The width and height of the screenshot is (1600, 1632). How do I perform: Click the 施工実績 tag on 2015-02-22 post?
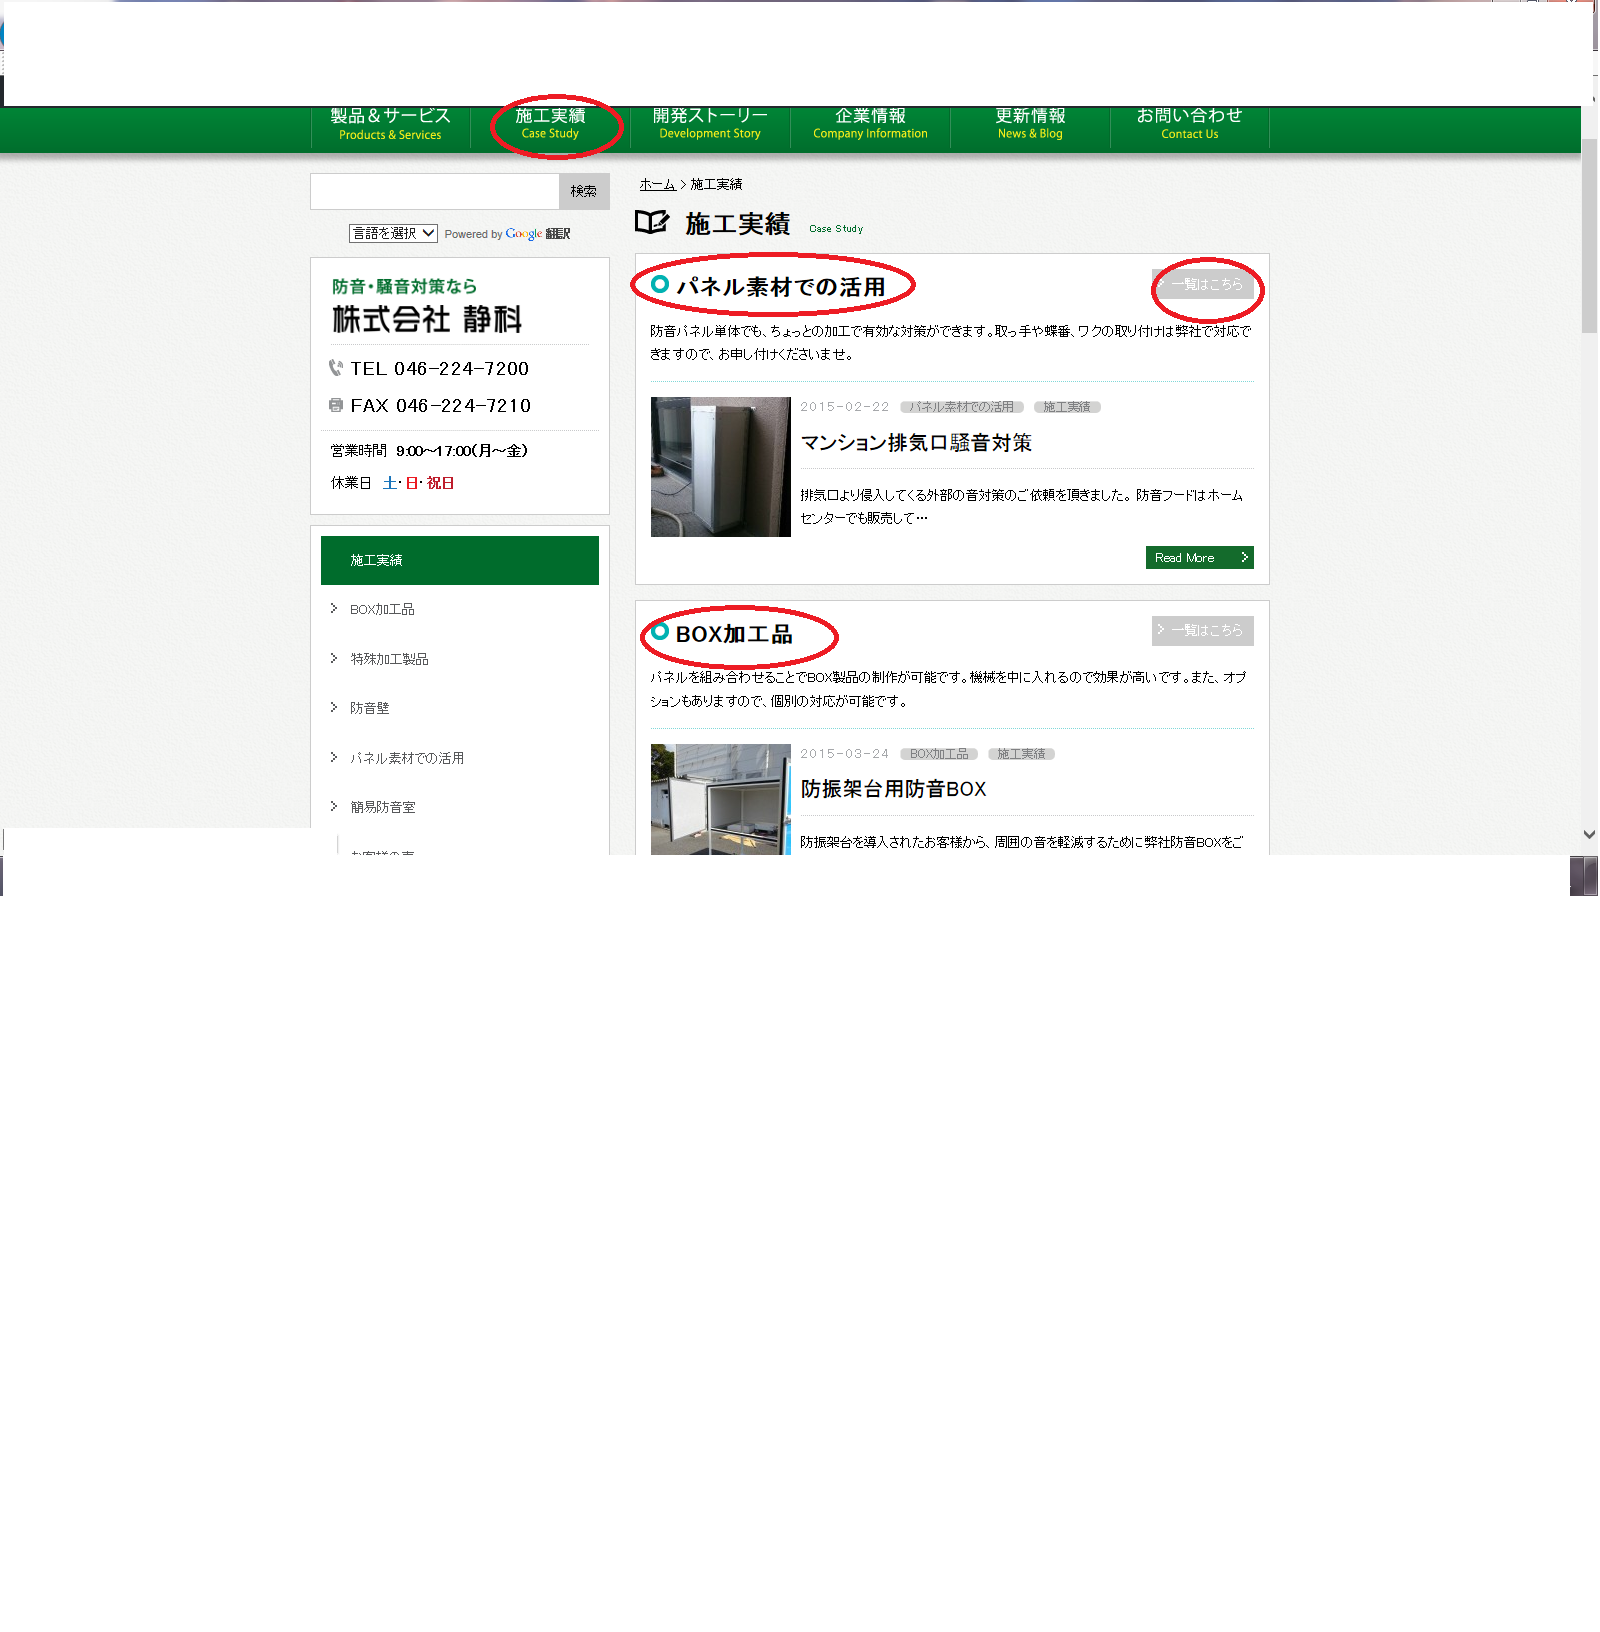tap(1067, 407)
